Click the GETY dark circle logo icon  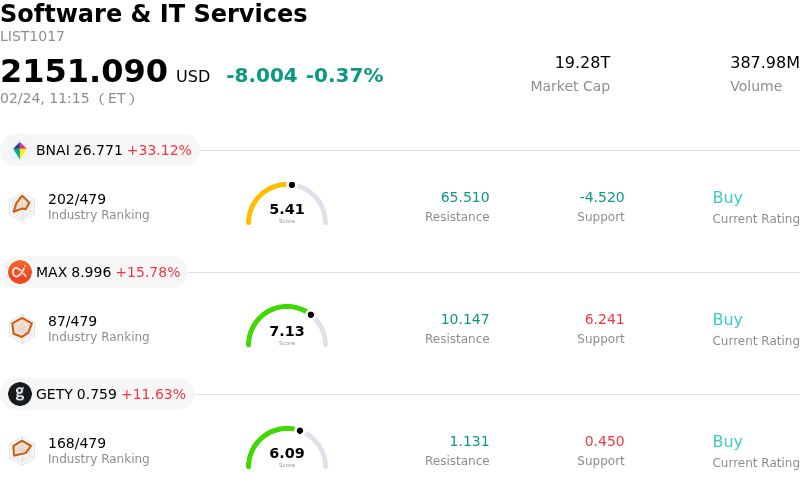pyautogui.click(x=20, y=394)
